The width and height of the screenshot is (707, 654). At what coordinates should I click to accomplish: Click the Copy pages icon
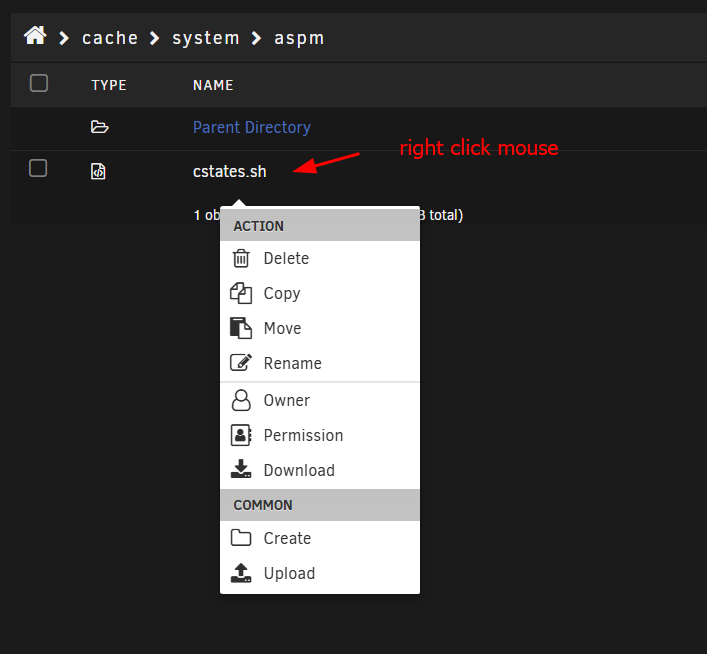coord(241,293)
